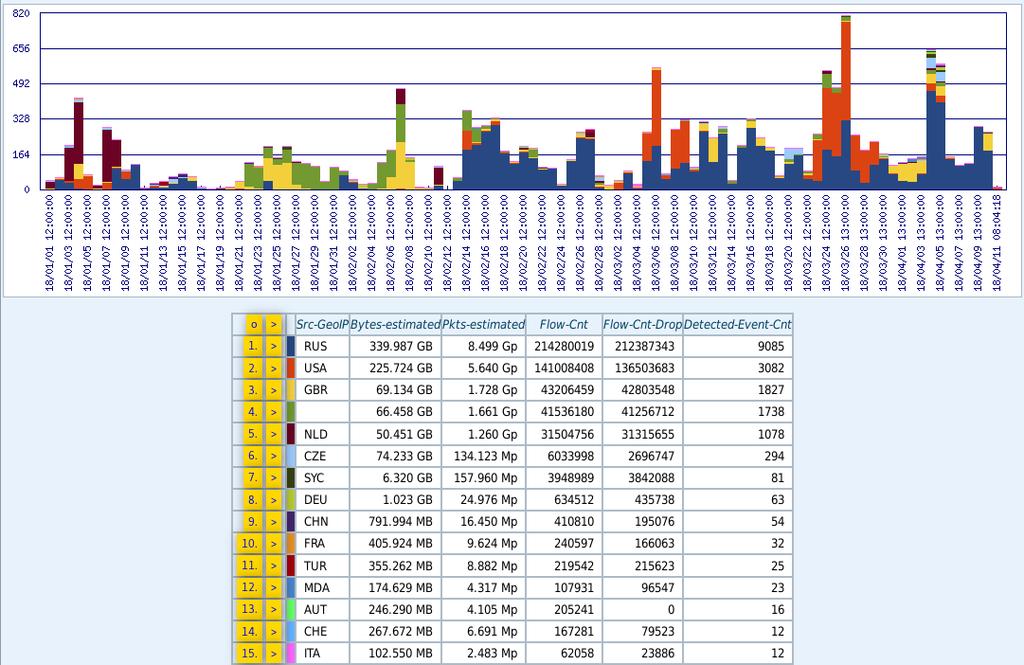The image size is (1024, 665).
Task: Sort by Pkts-estimated column header
Action: (483, 325)
